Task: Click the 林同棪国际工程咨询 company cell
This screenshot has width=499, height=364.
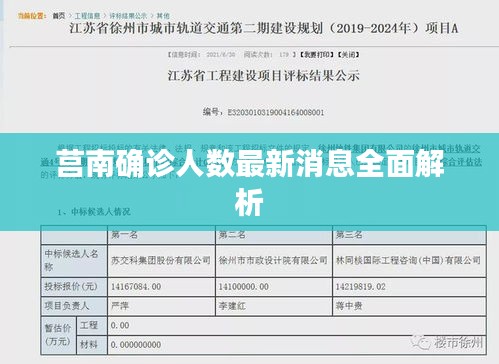Action: coord(408,260)
